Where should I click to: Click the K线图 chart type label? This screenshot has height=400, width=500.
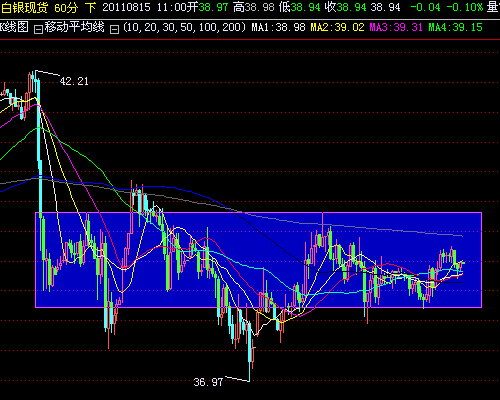14,27
